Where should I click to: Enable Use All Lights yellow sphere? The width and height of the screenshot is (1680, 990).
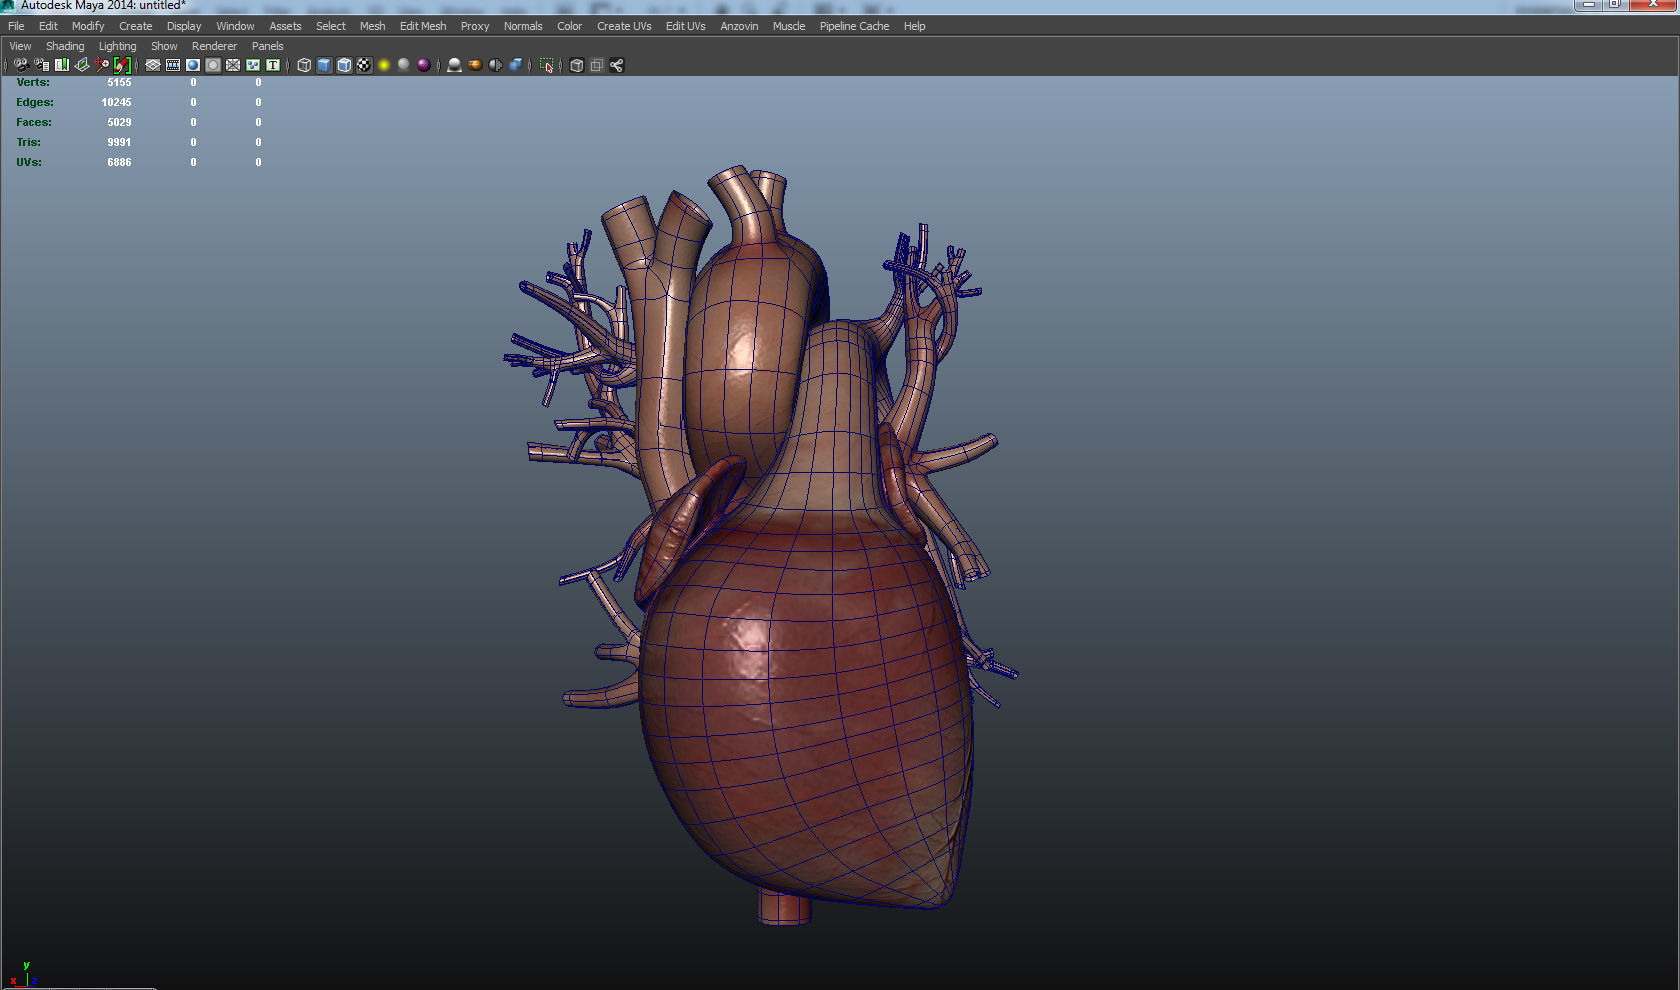click(x=384, y=65)
